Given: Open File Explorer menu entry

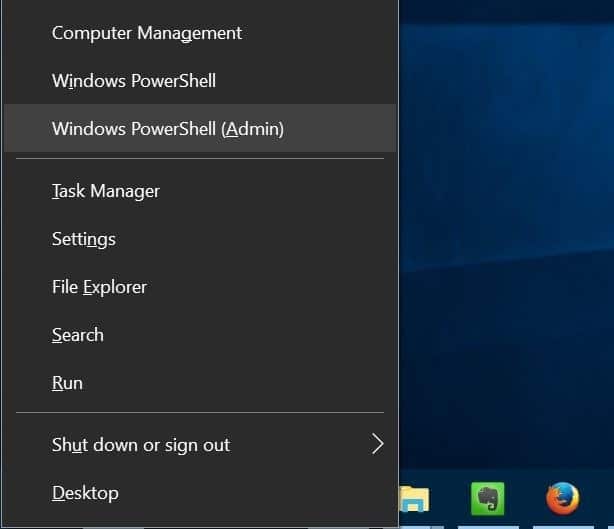Looking at the screenshot, I should click(200, 287).
